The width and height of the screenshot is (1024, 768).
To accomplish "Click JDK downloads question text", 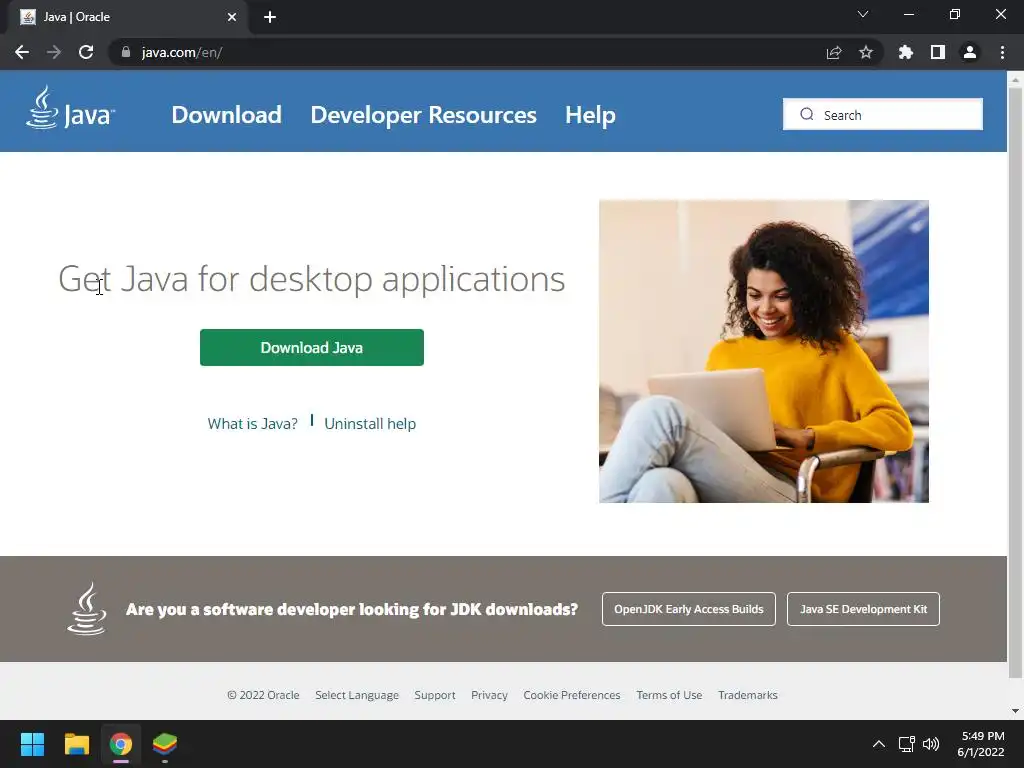I will (x=351, y=609).
